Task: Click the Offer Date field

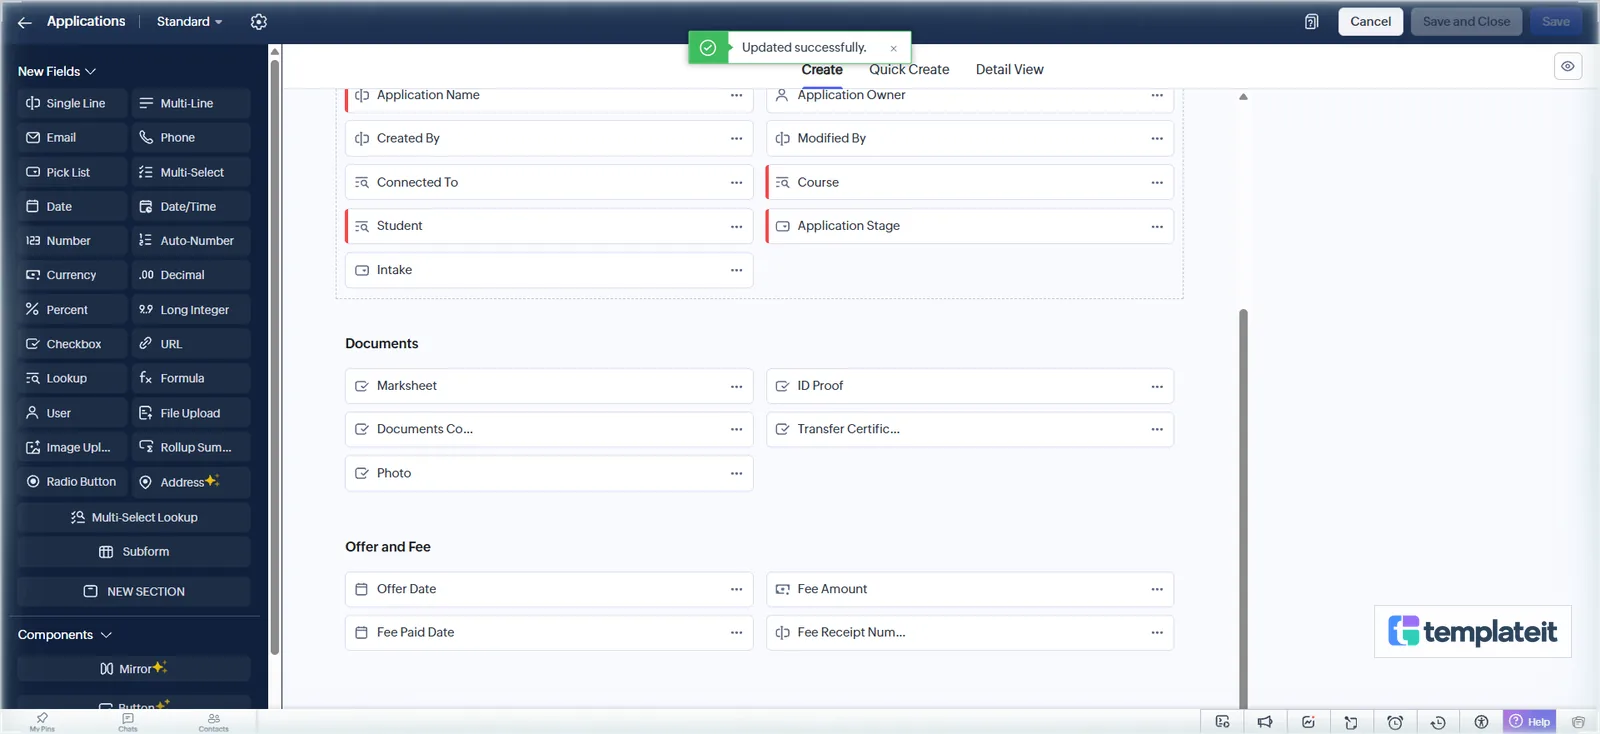Action: point(549,590)
